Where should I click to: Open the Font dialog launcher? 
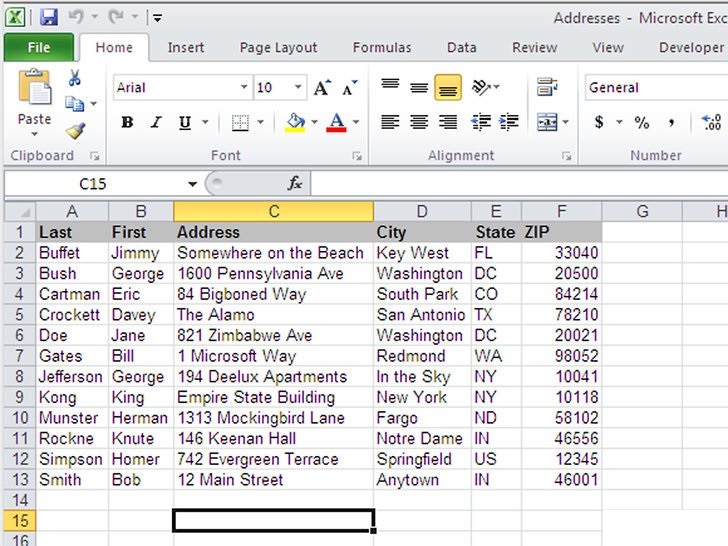[x=357, y=156]
